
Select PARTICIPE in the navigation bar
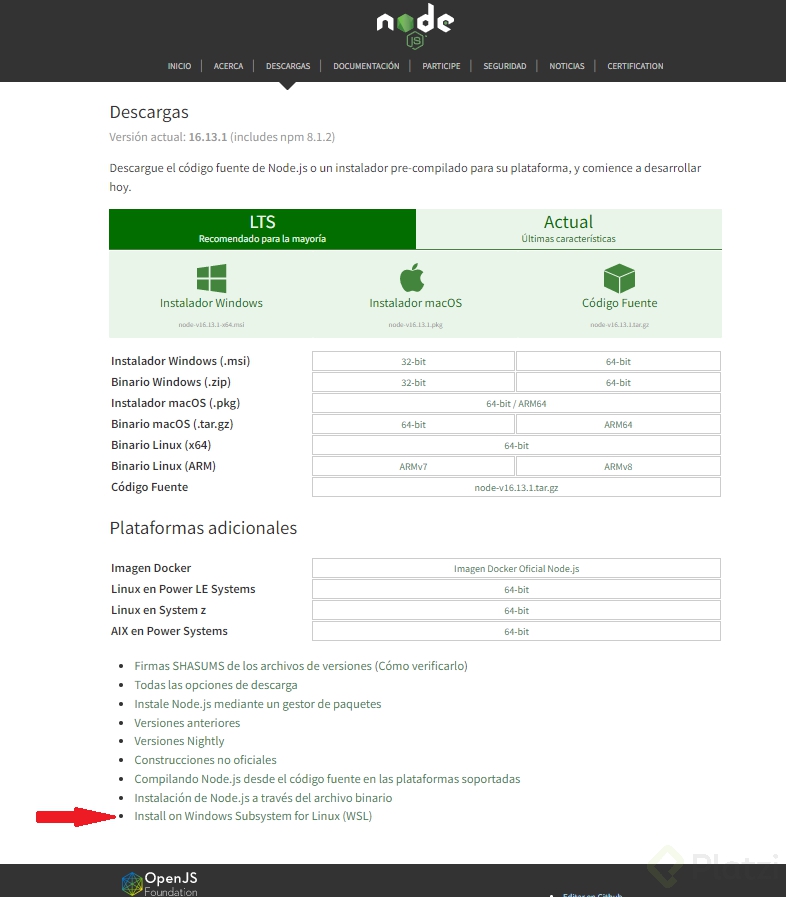click(441, 66)
